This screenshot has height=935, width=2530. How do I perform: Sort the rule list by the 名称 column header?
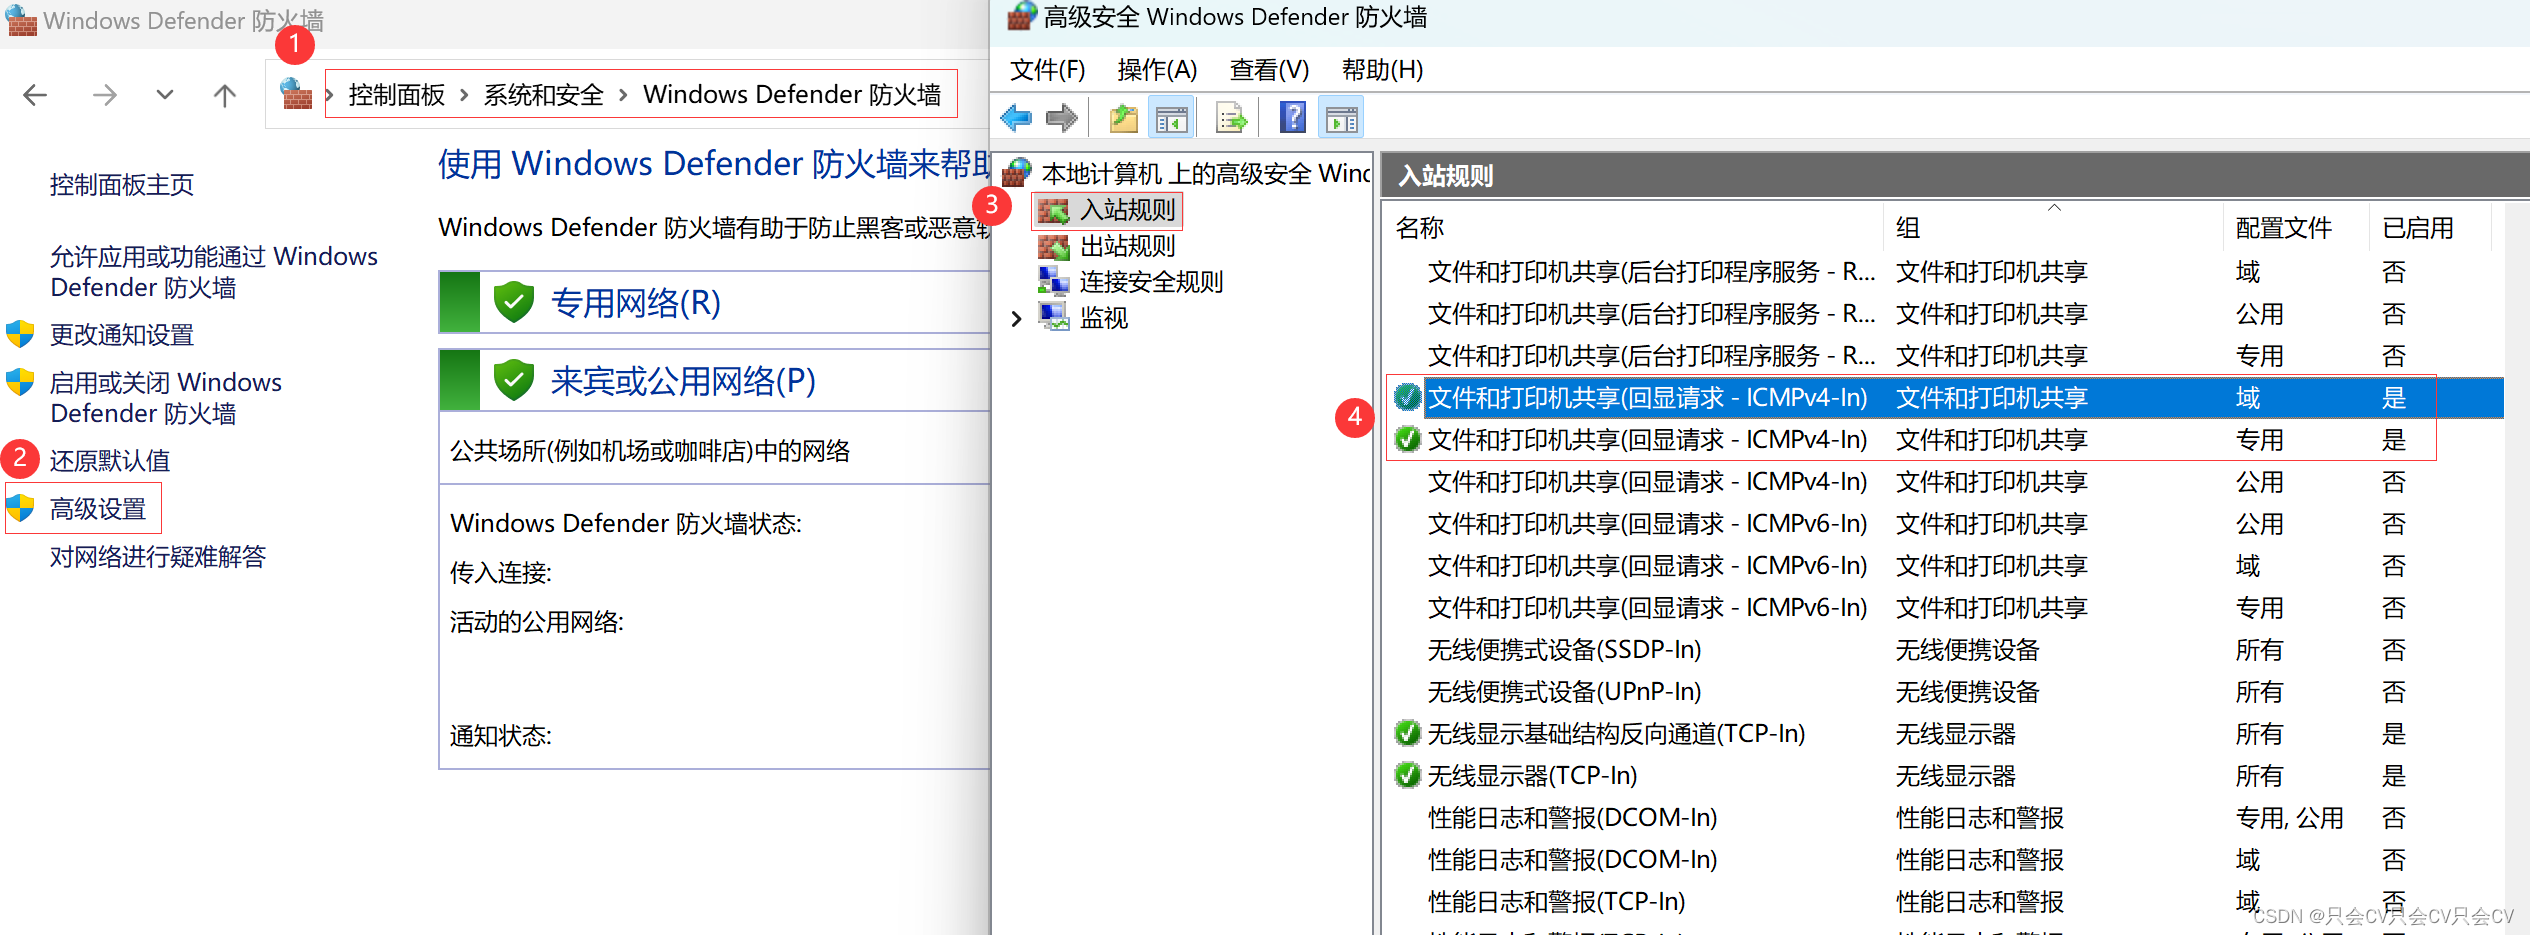(x=1634, y=228)
